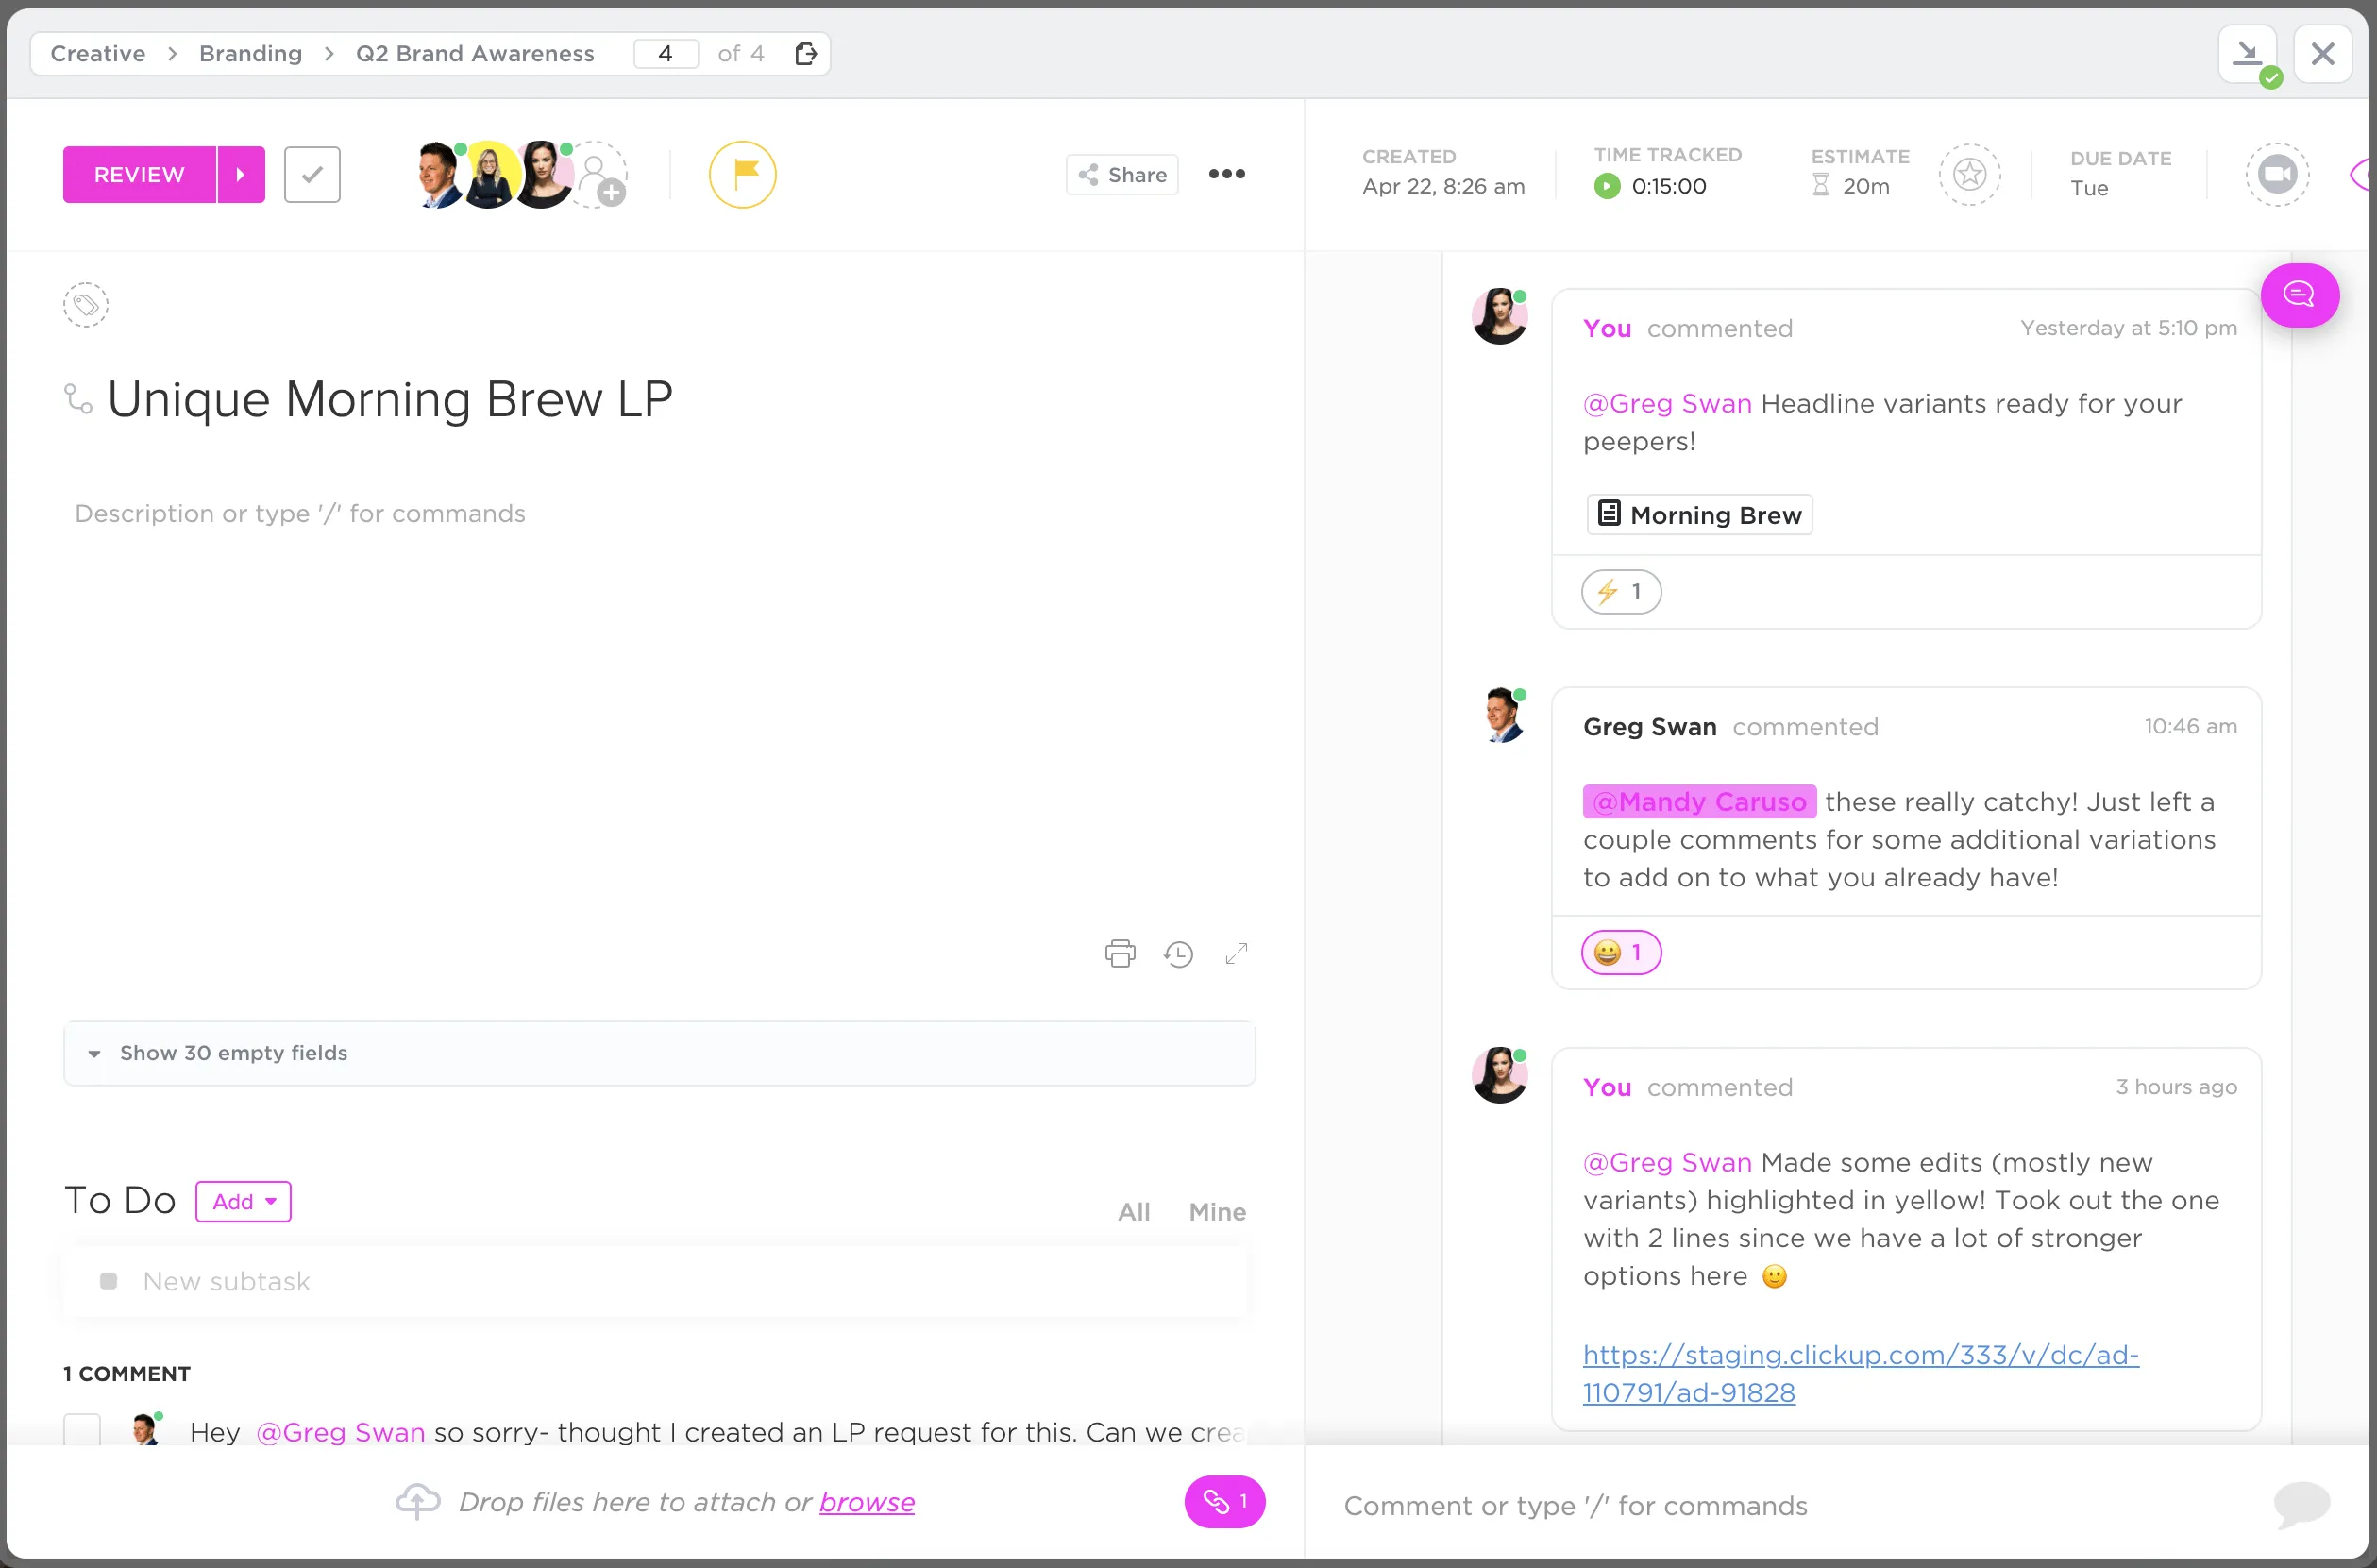Expand description with the arrows icon

point(1236,953)
